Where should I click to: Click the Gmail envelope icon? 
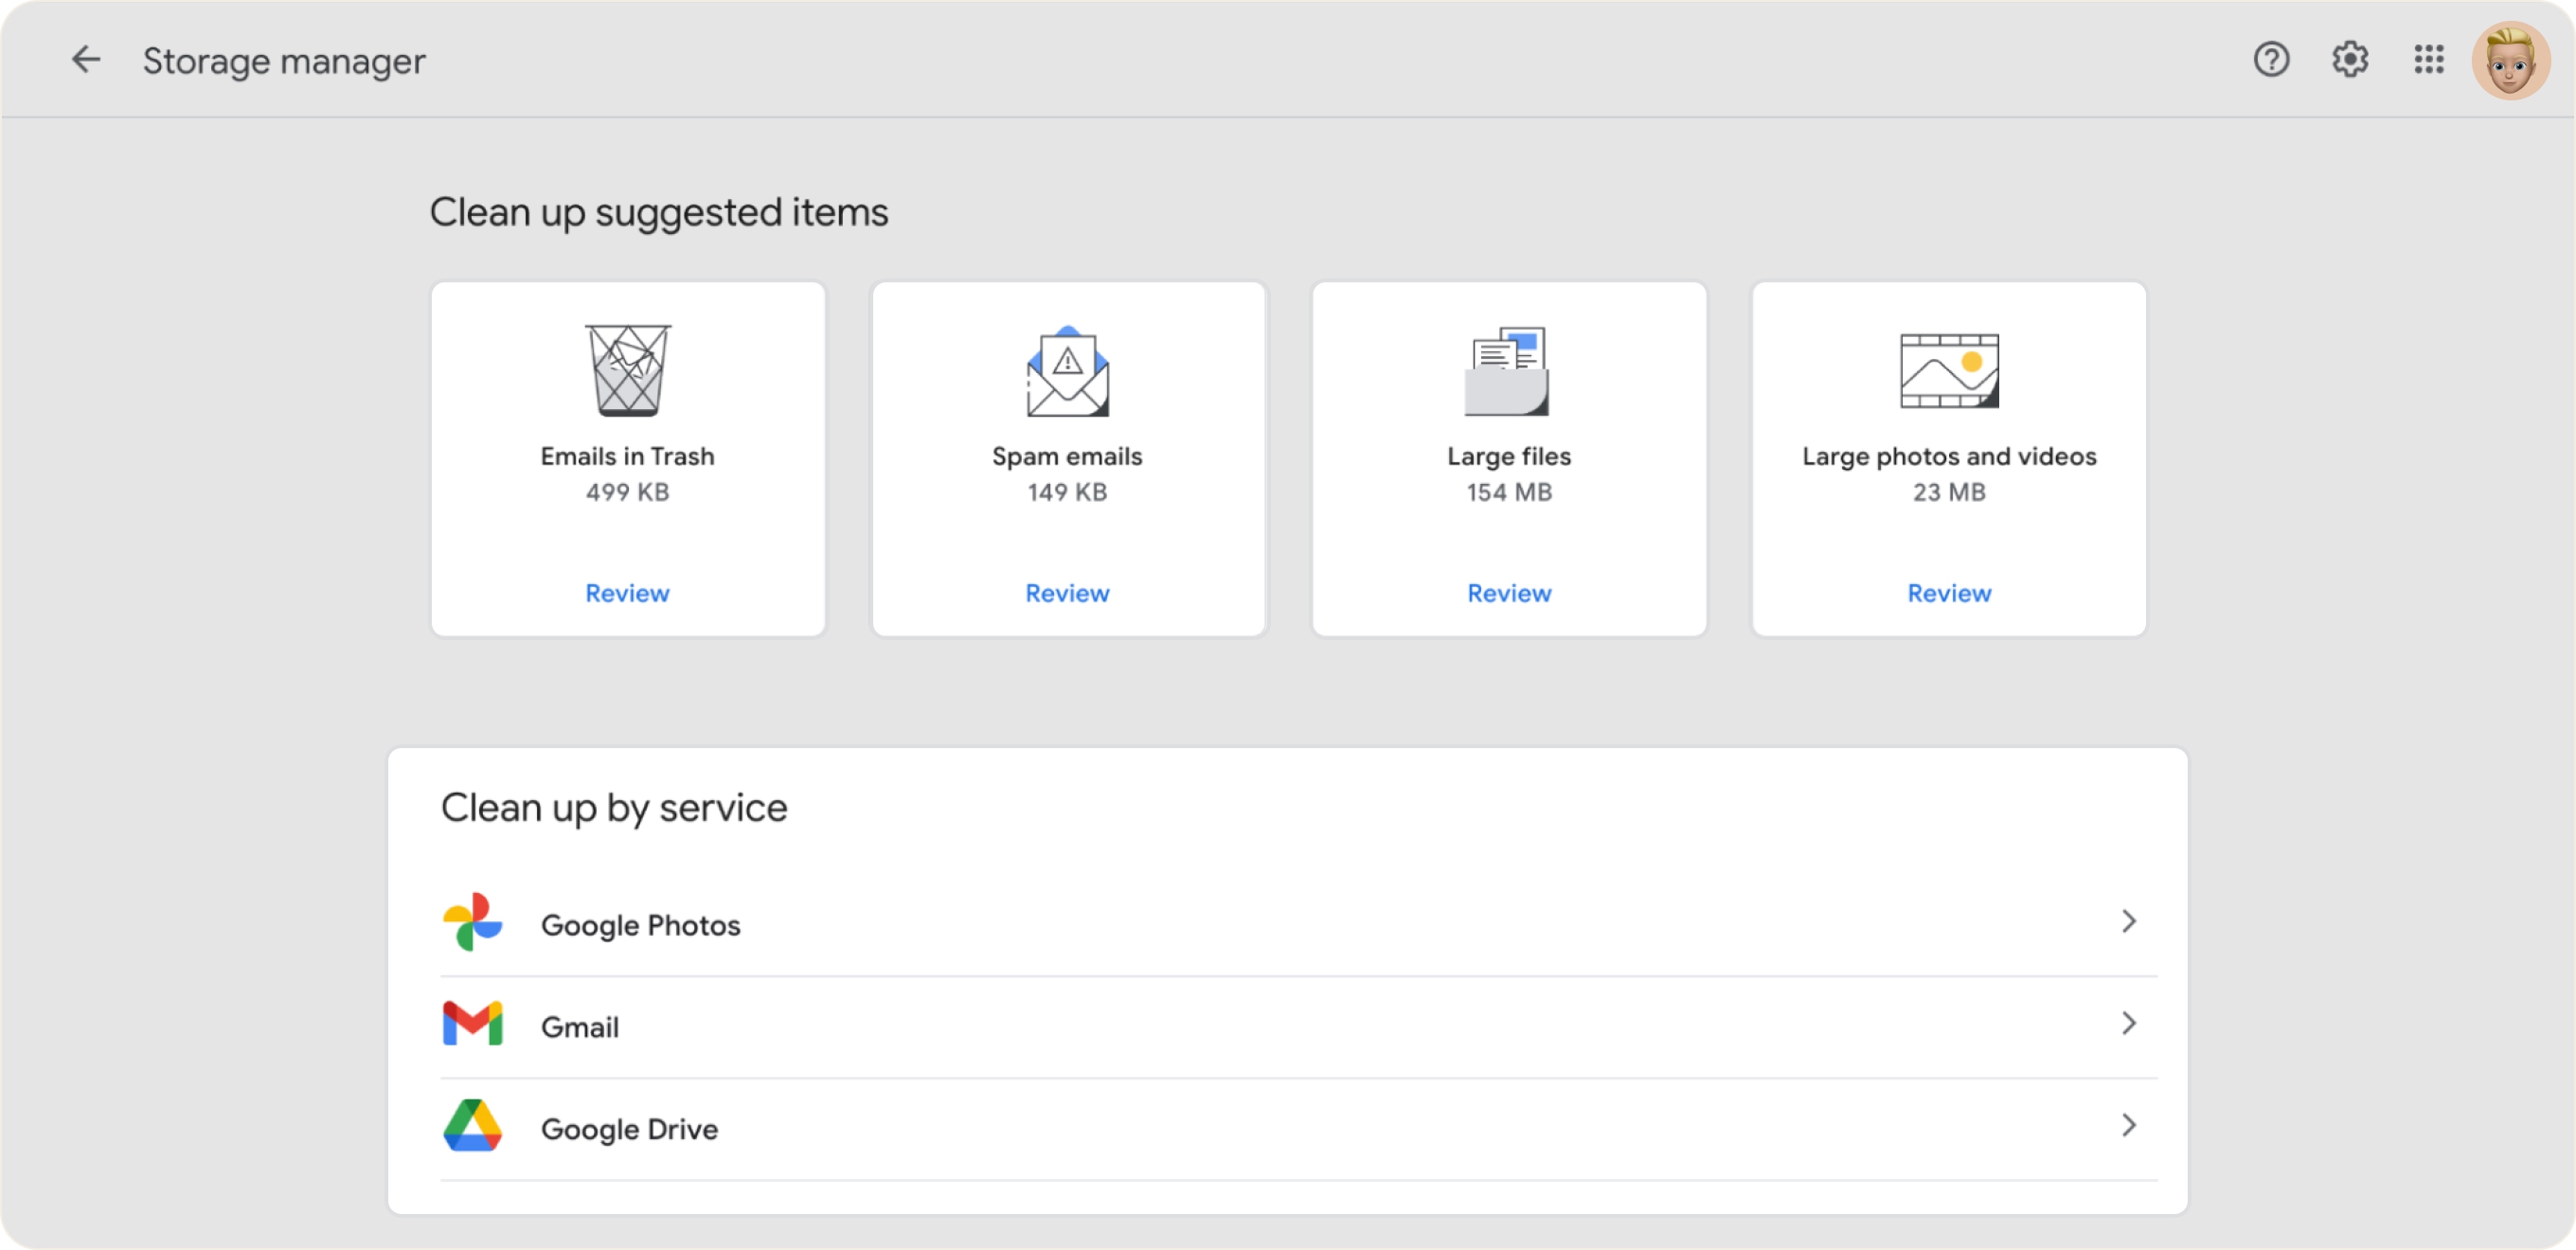click(x=471, y=1024)
